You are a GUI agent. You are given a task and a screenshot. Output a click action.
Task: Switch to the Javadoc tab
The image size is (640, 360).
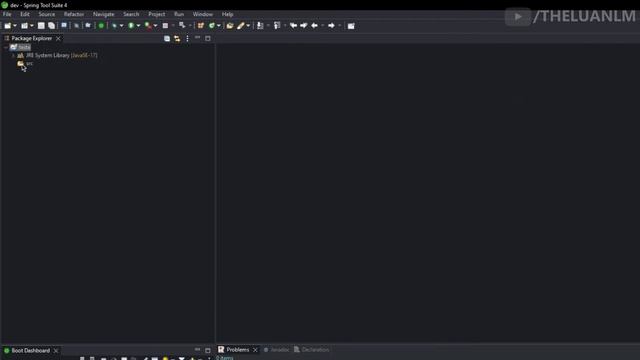point(276,350)
